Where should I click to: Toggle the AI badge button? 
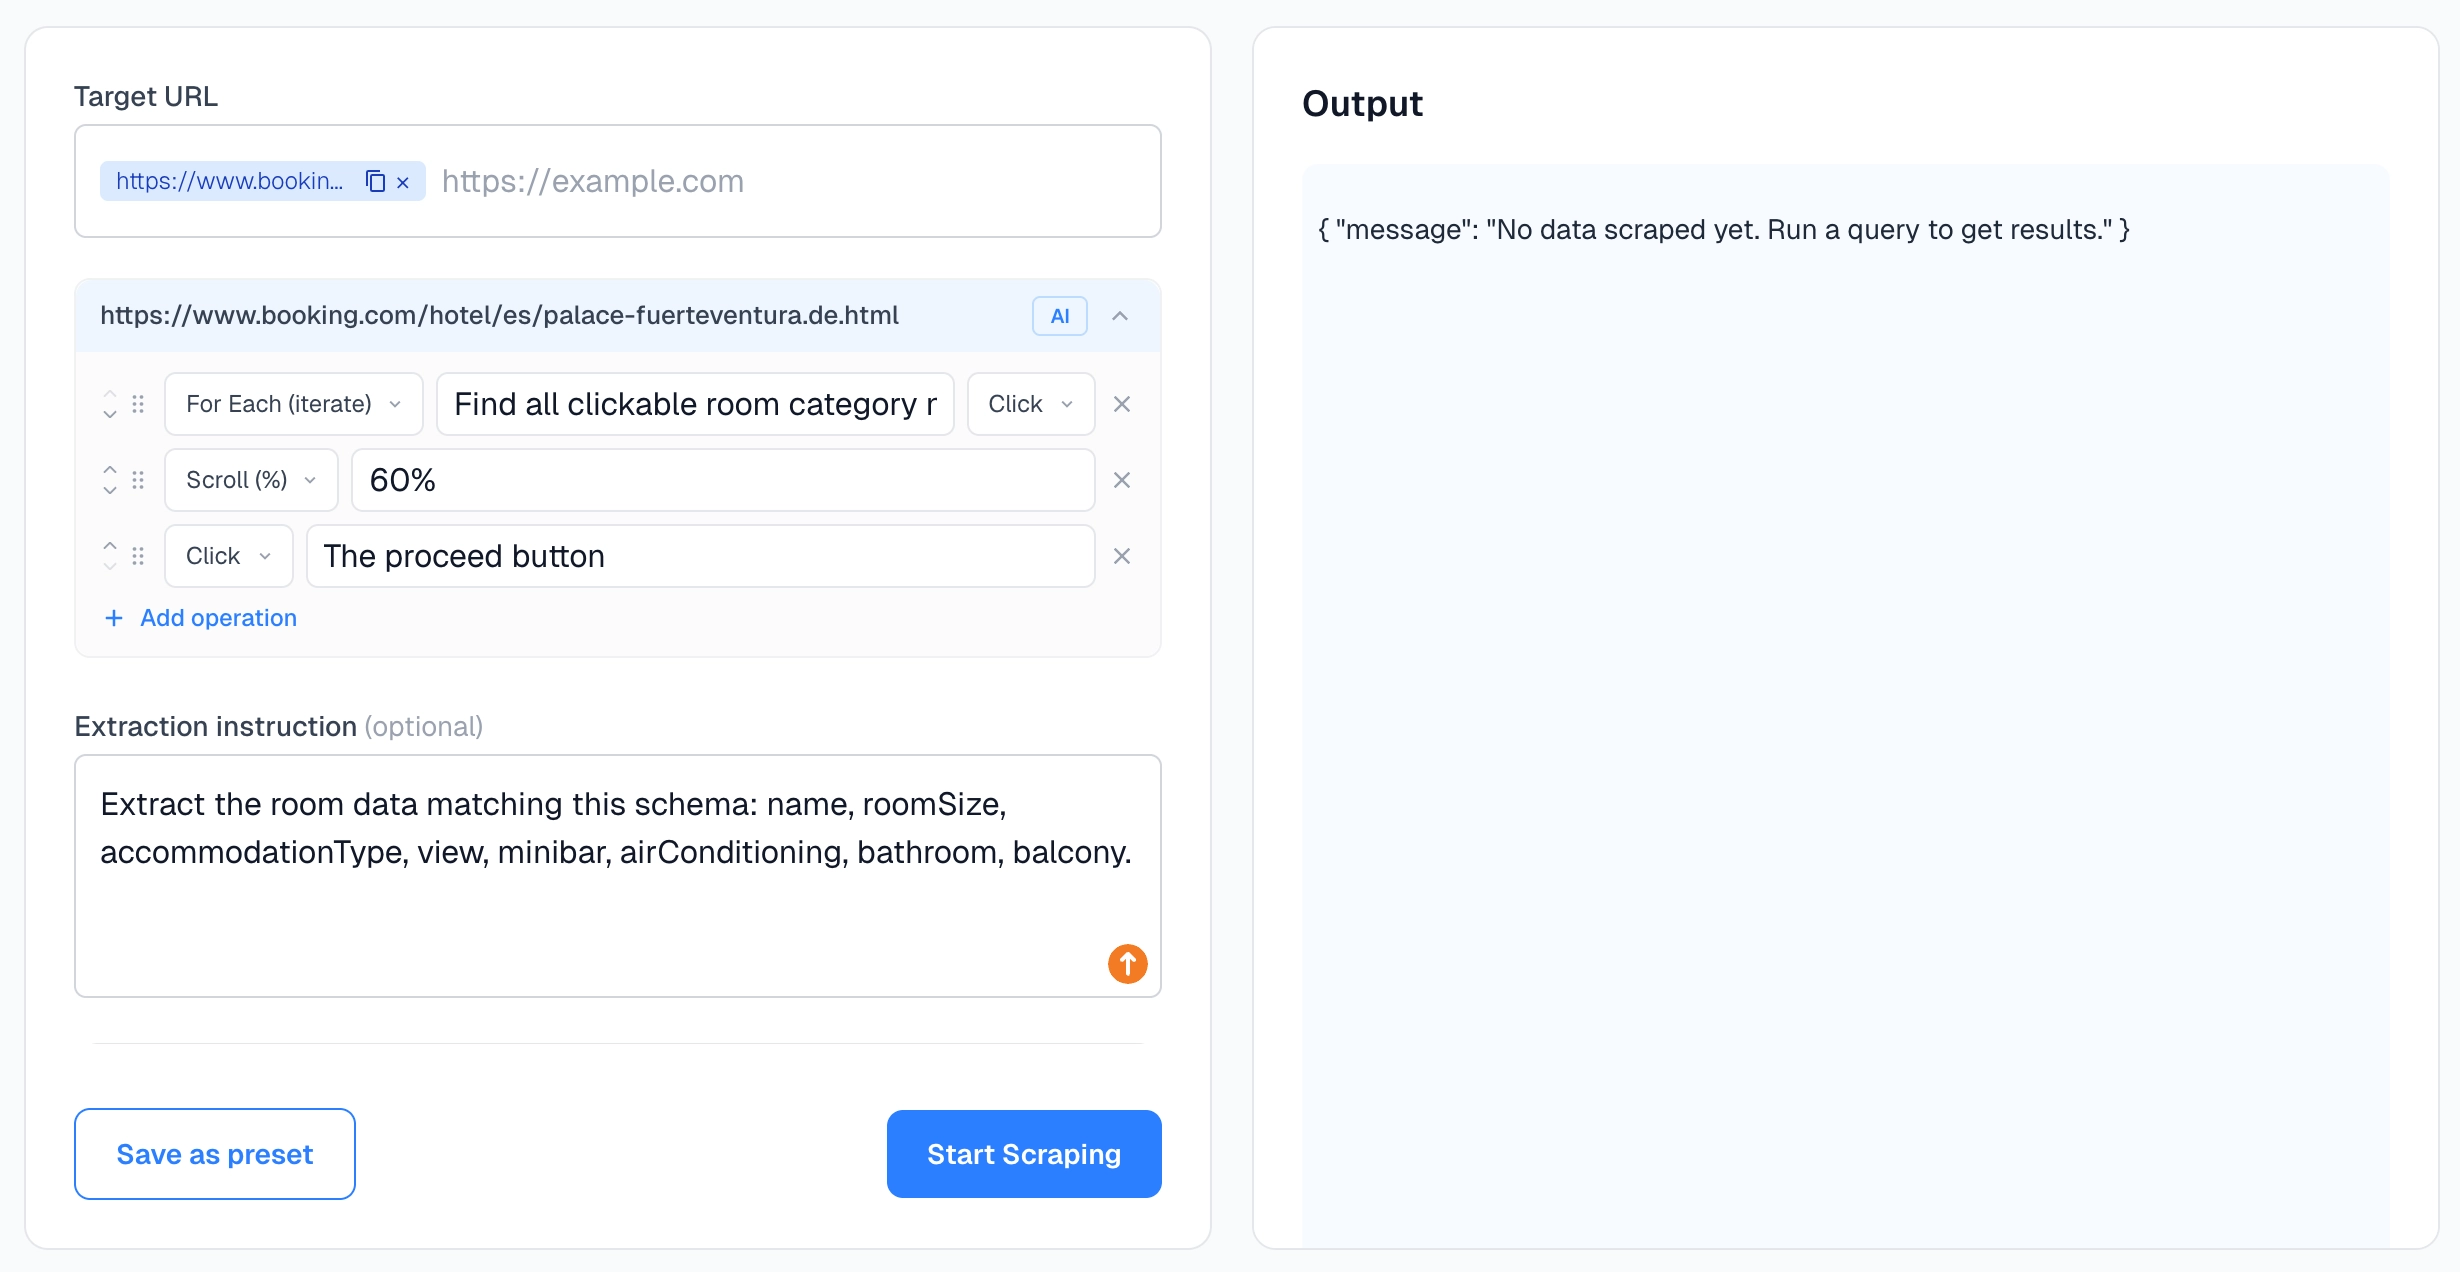click(1059, 316)
